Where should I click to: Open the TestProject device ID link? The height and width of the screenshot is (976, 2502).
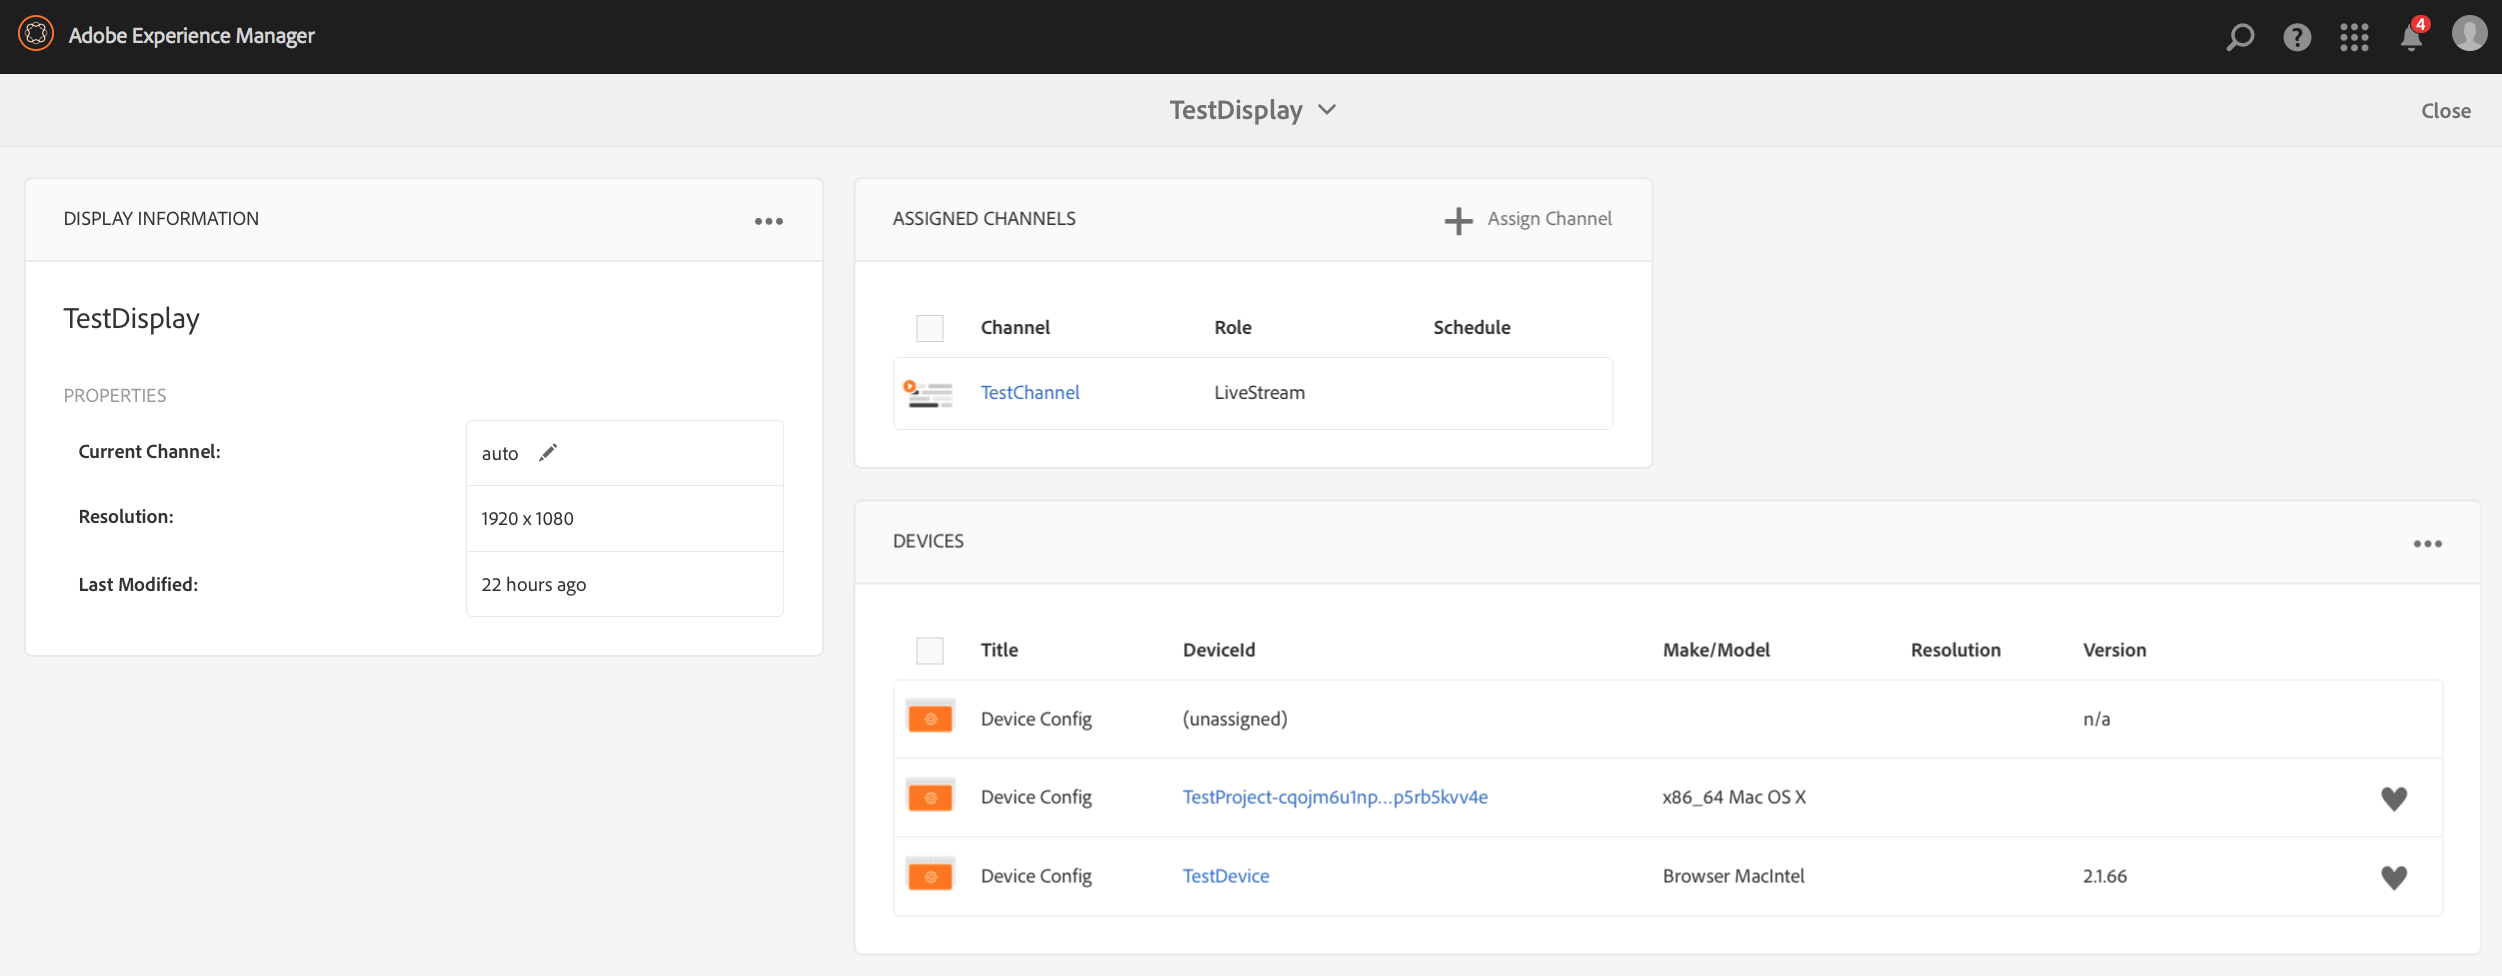pyautogui.click(x=1335, y=797)
